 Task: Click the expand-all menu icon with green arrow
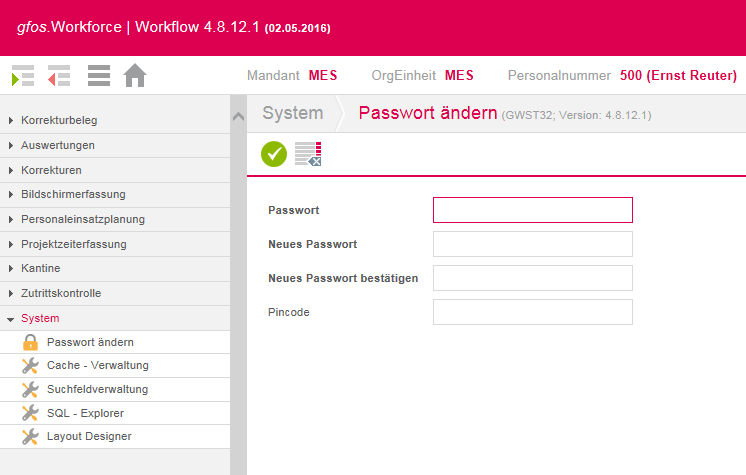click(23, 76)
